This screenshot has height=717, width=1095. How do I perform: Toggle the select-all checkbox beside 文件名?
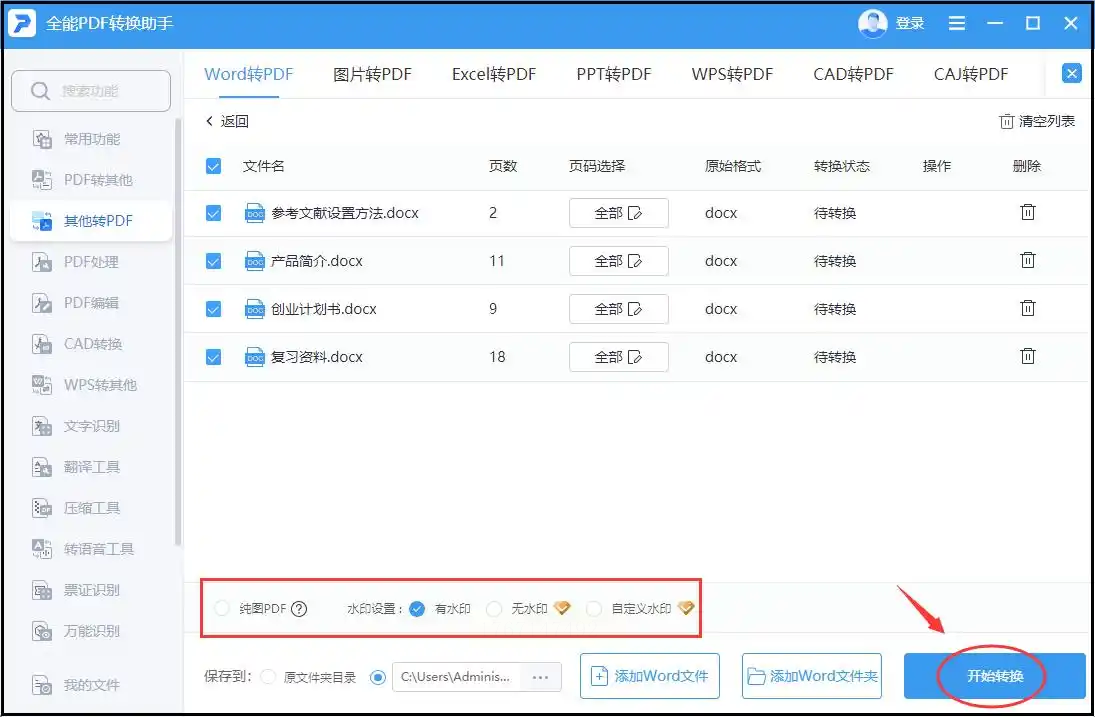click(214, 166)
